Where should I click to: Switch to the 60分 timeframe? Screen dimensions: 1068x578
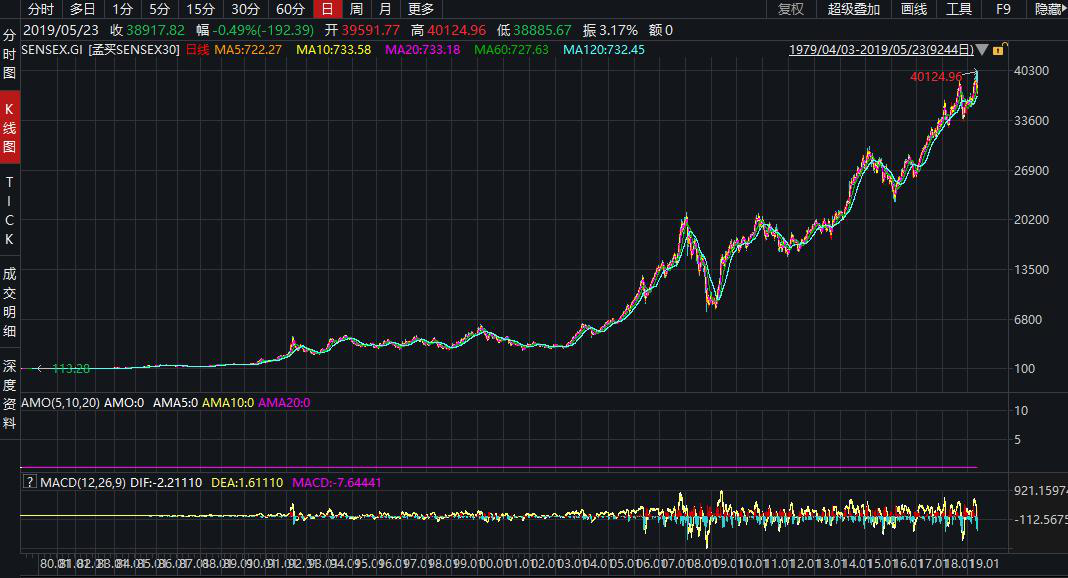tap(290, 9)
